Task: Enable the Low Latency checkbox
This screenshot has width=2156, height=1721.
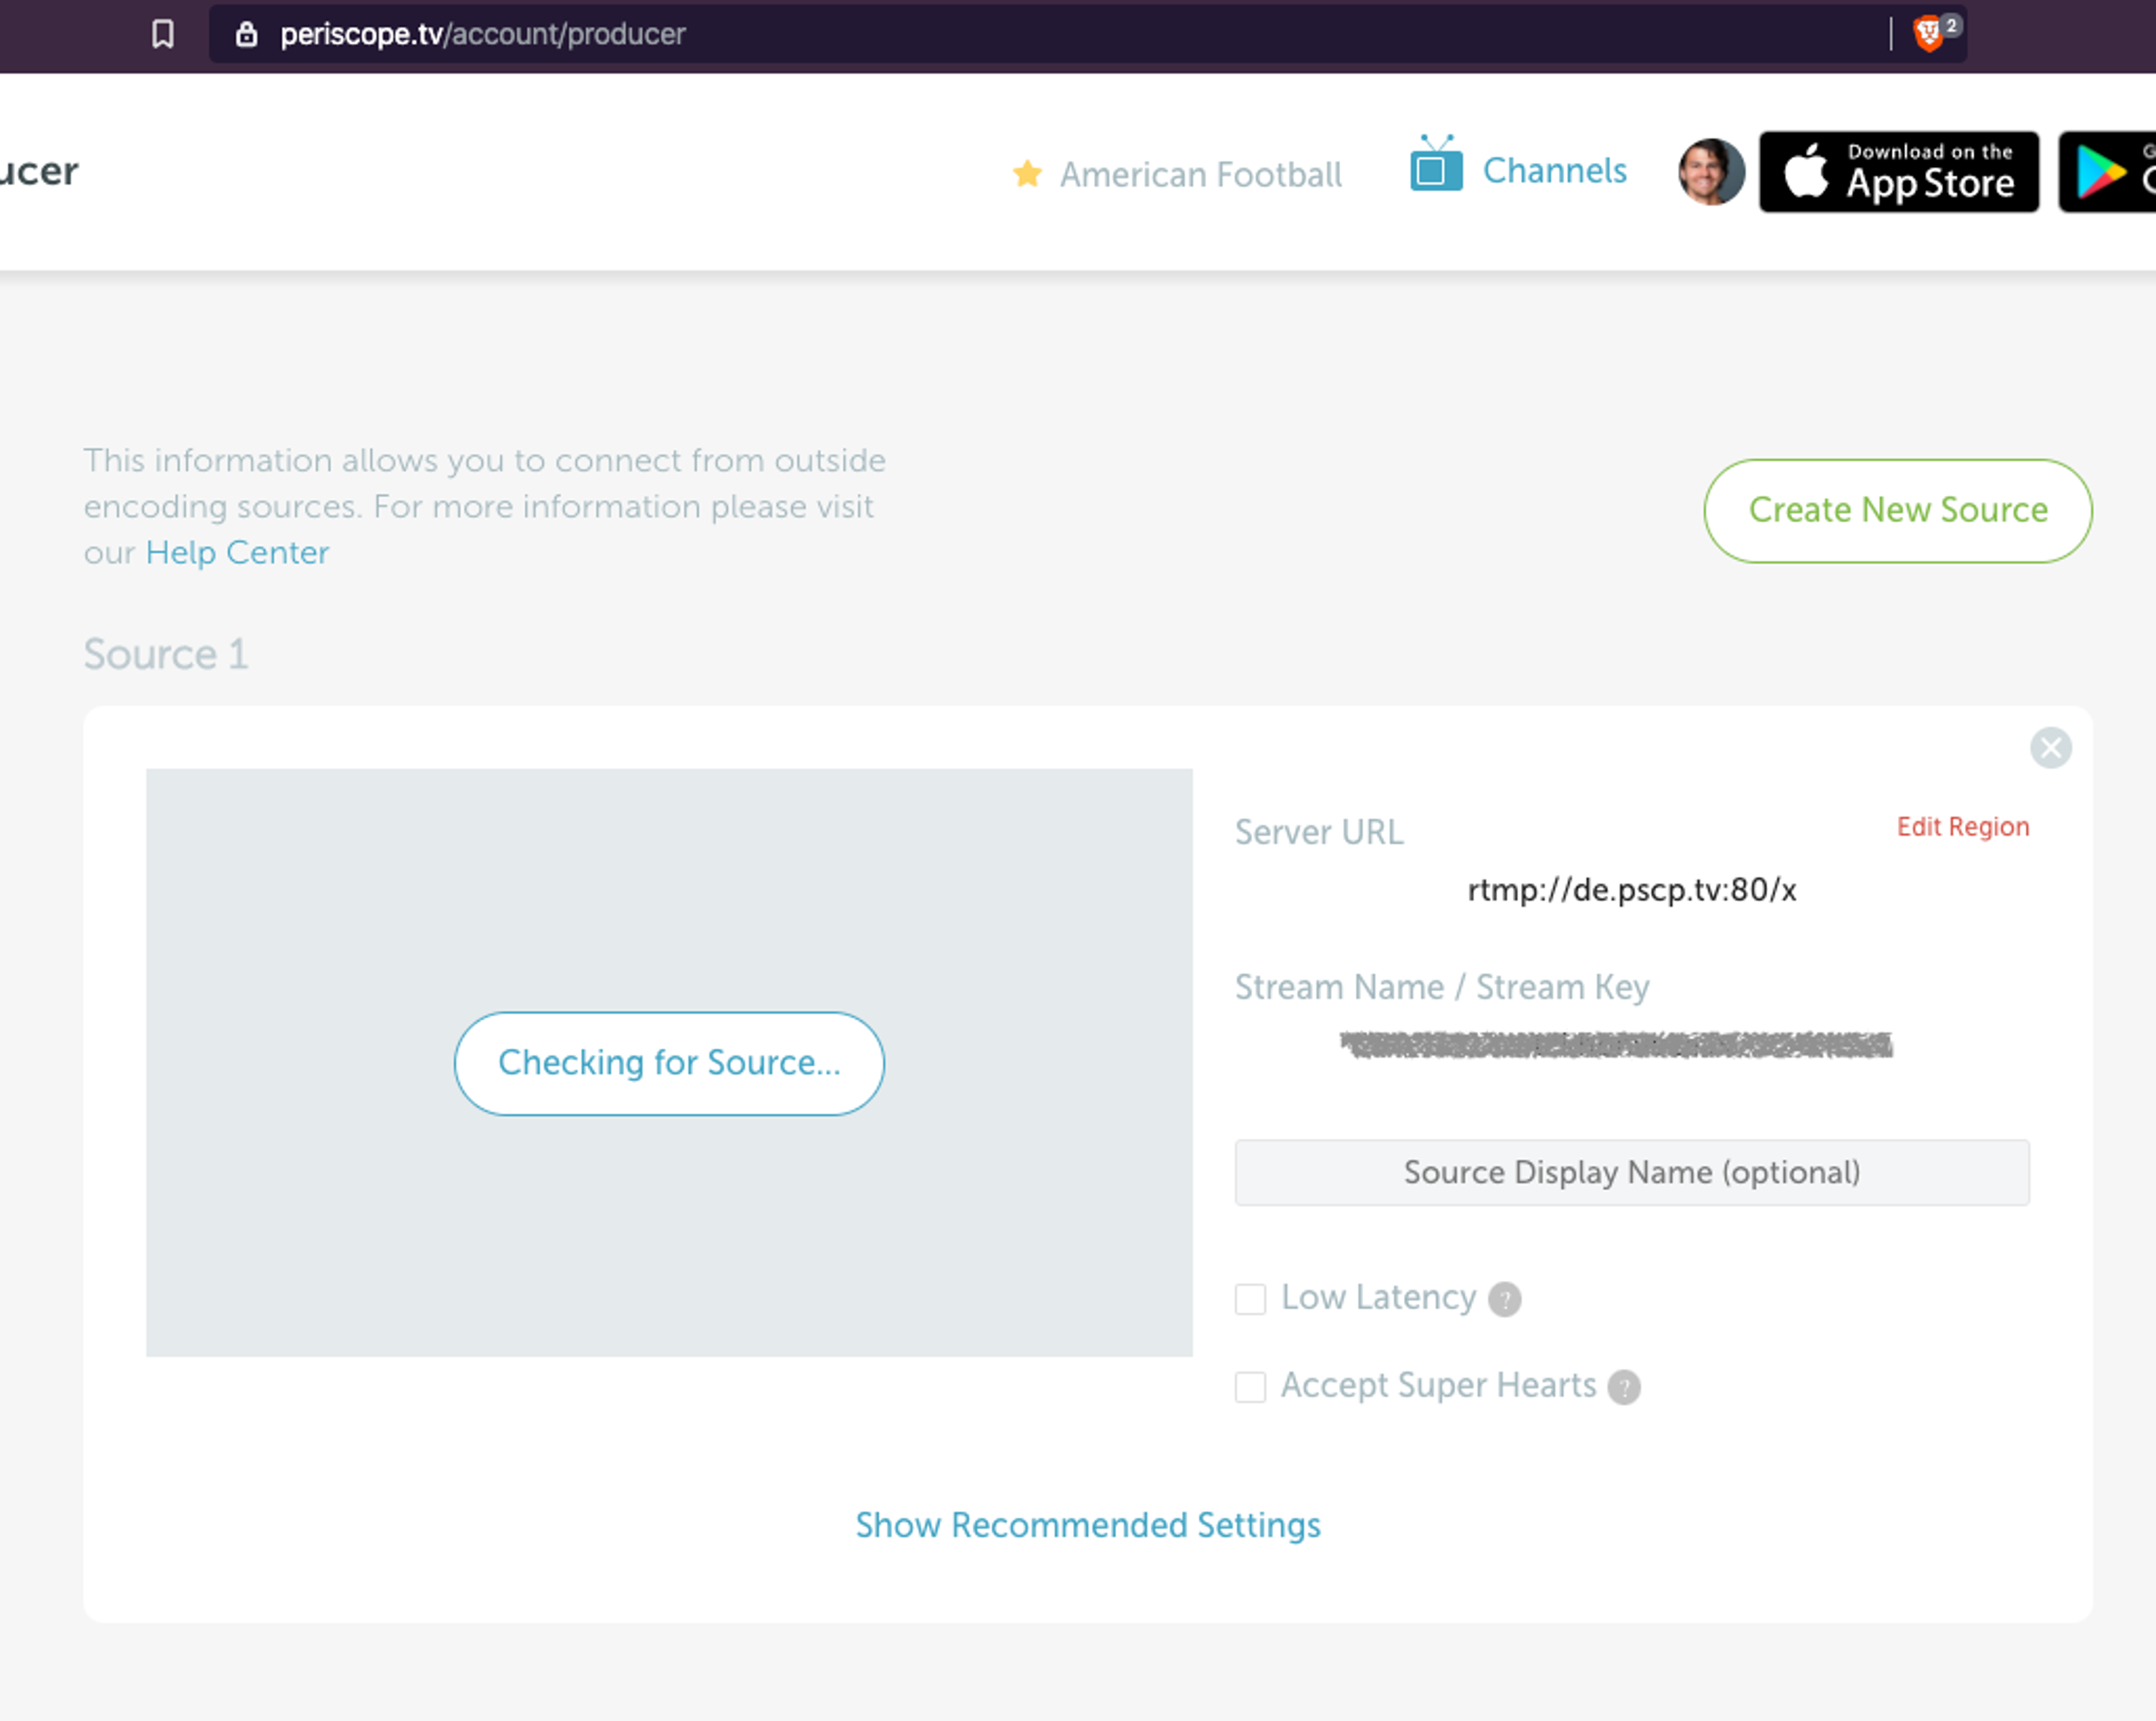Action: click(x=1250, y=1299)
